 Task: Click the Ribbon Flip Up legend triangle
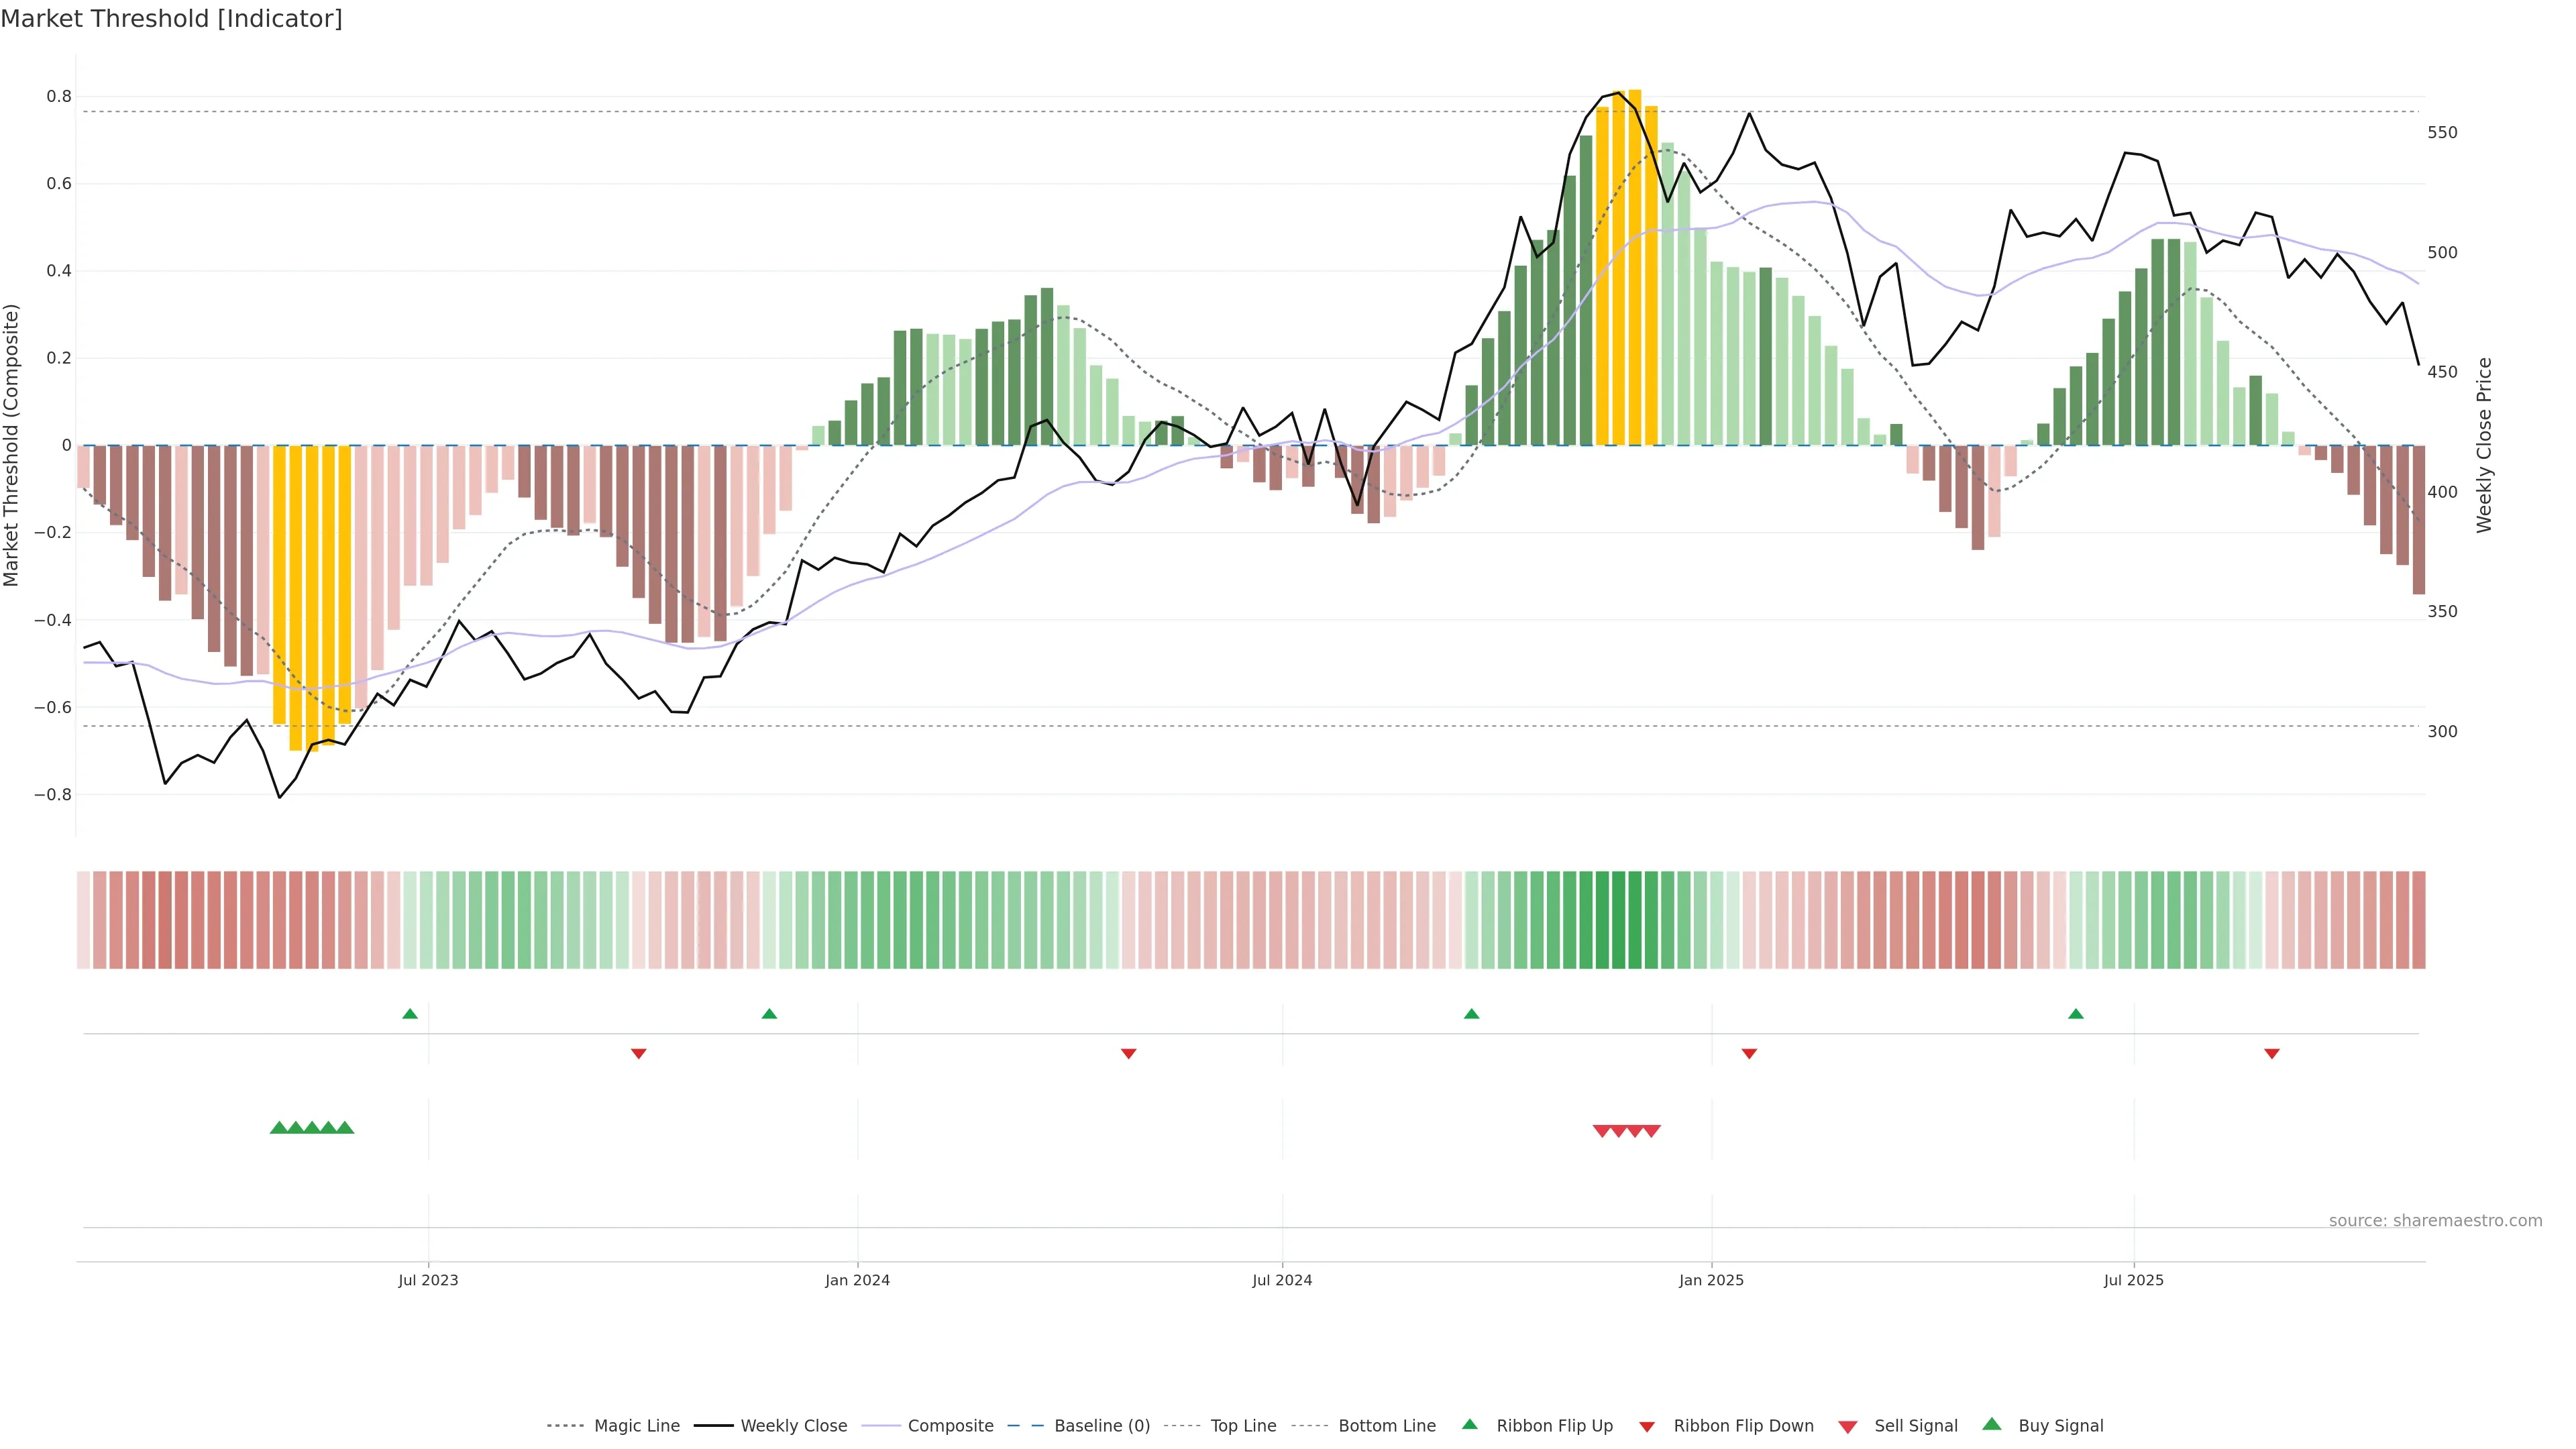[1469, 1424]
